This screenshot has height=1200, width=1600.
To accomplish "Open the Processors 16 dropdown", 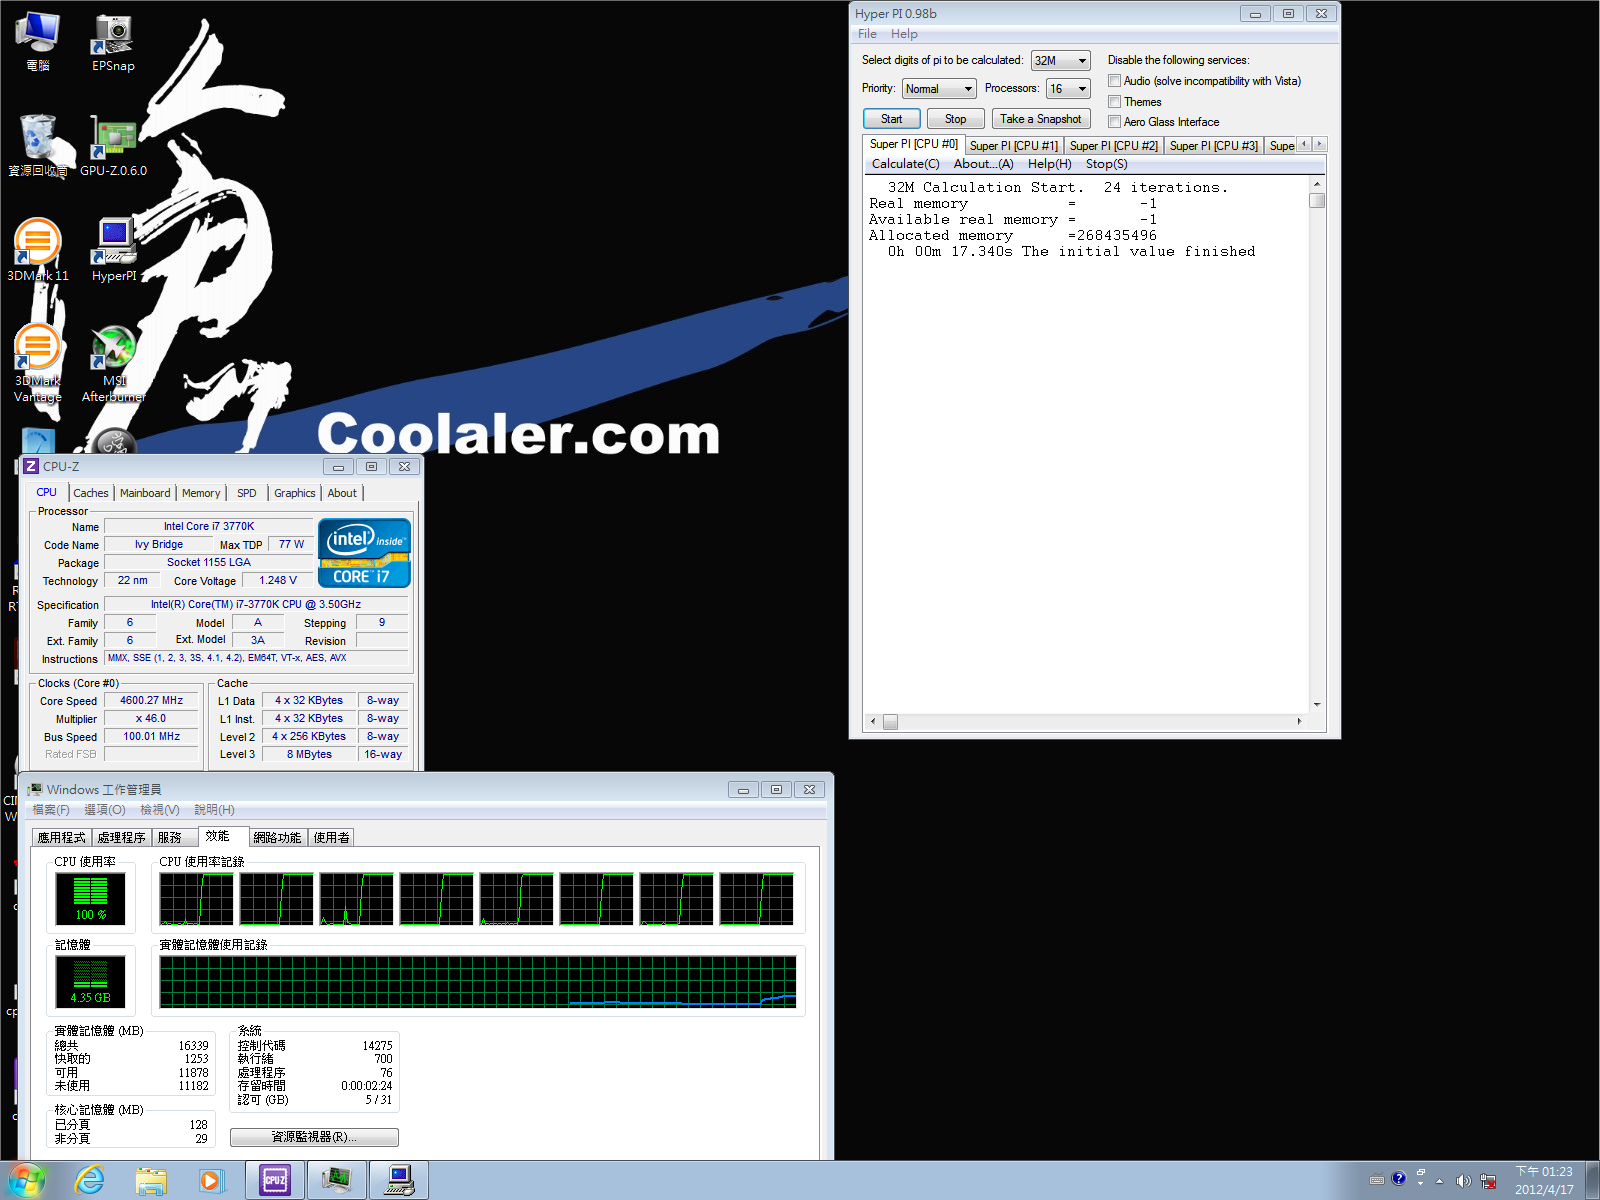I will tap(1068, 89).
